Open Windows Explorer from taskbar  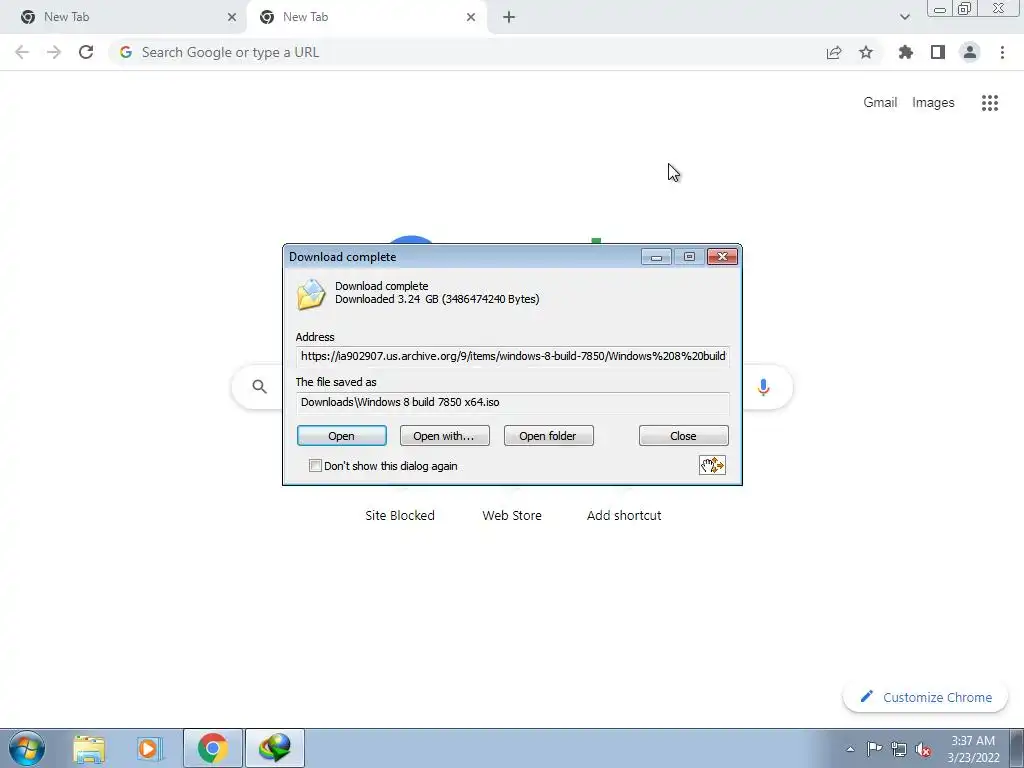(89, 748)
